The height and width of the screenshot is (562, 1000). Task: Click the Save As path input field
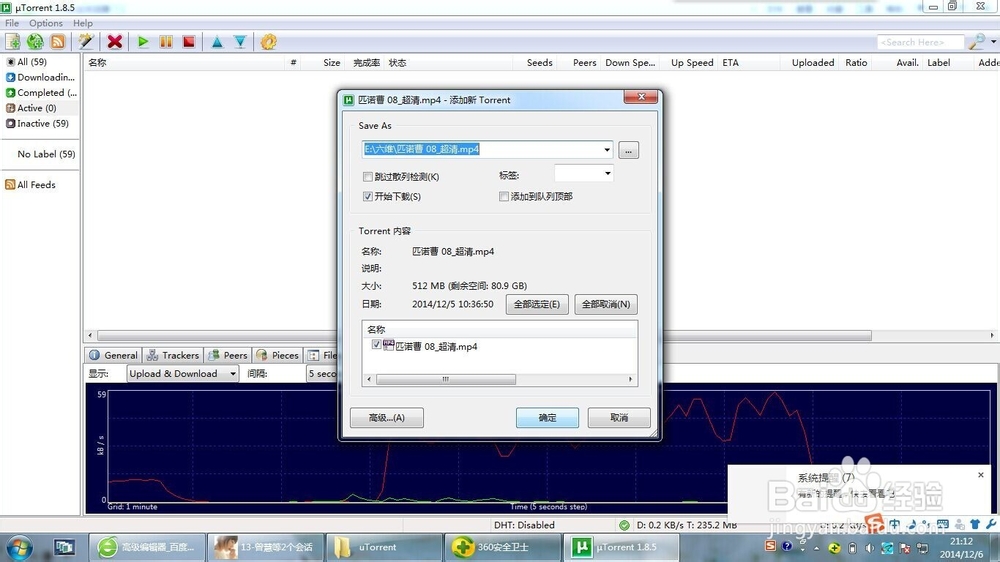tap(482, 149)
